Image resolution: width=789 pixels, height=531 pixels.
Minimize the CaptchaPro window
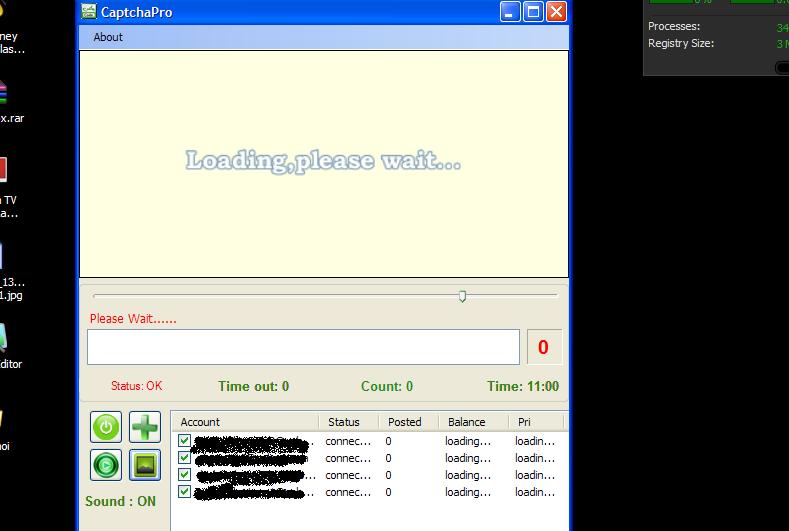pos(510,12)
